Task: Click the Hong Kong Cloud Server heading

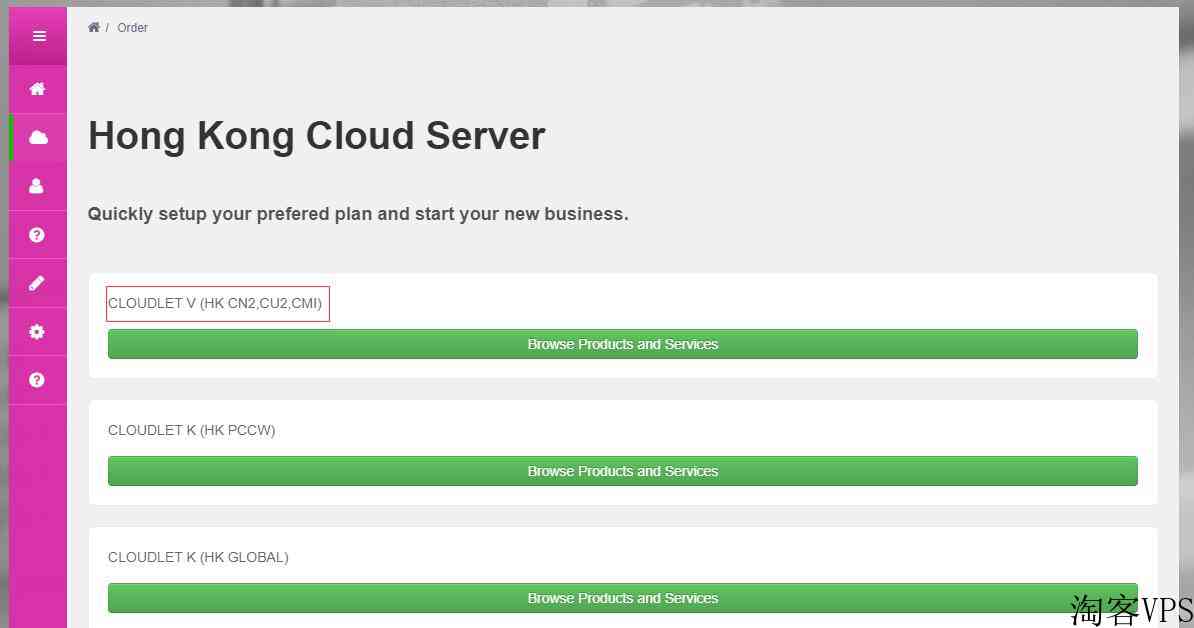Action: 317,136
